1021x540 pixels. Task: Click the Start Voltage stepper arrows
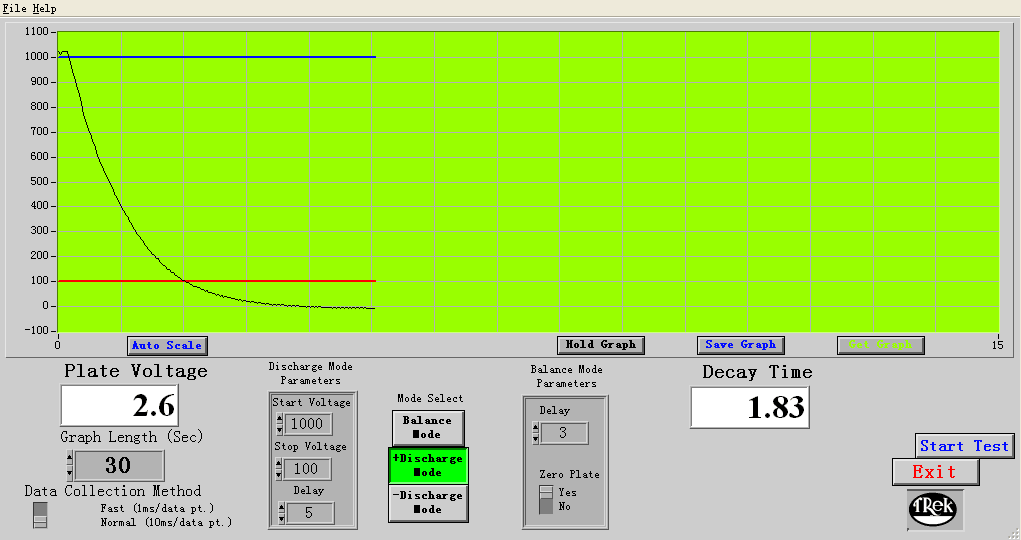[280, 424]
